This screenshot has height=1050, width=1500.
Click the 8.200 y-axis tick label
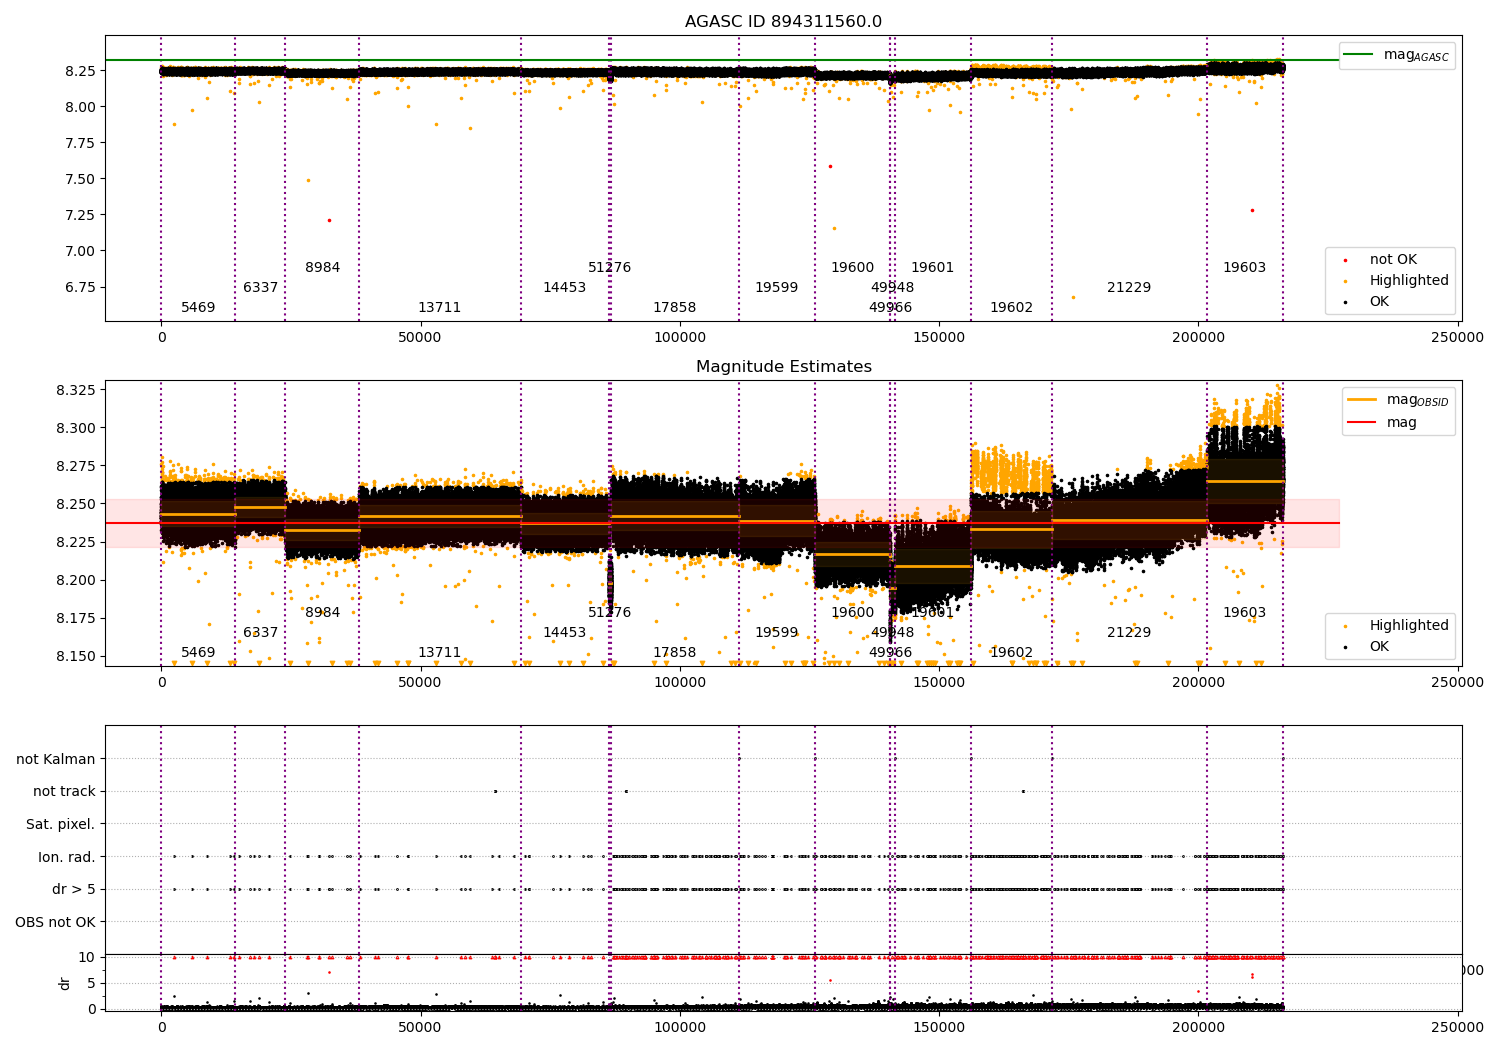point(76,580)
